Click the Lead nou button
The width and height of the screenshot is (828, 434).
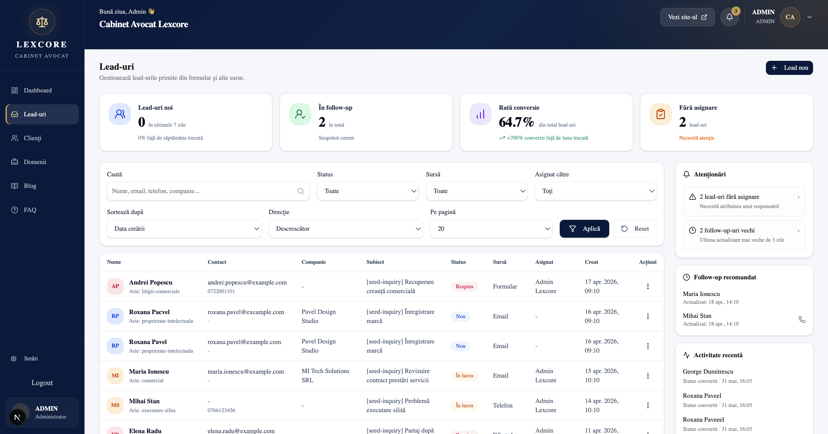click(789, 68)
